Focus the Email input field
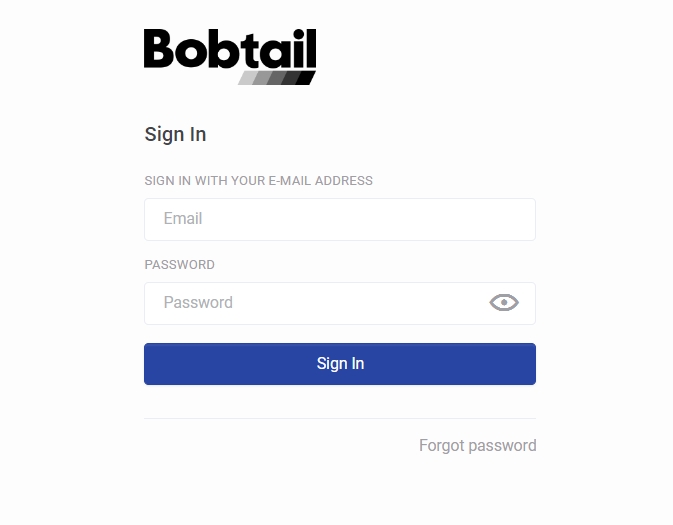673x525 pixels. pyautogui.click(x=340, y=219)
